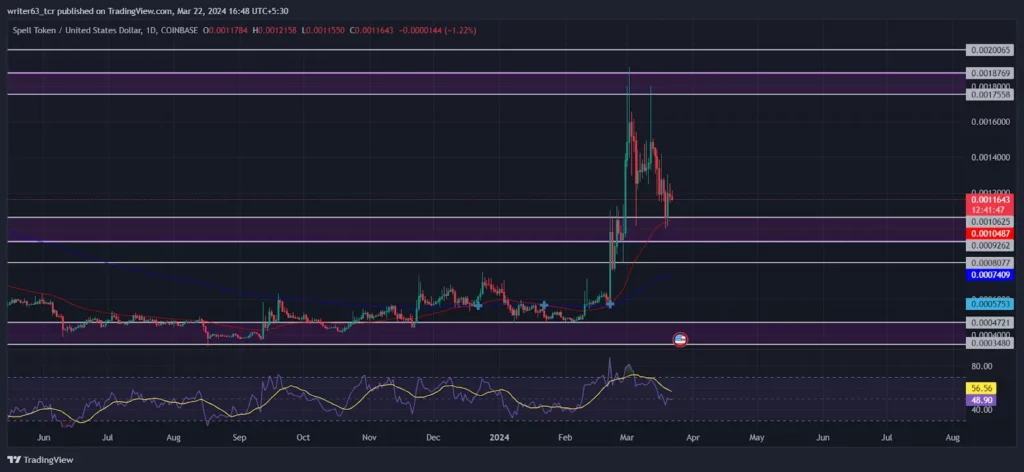The image size is (1024, 472).
Task: Click the red current price label 0.0011643
Action: coord(990,199)
